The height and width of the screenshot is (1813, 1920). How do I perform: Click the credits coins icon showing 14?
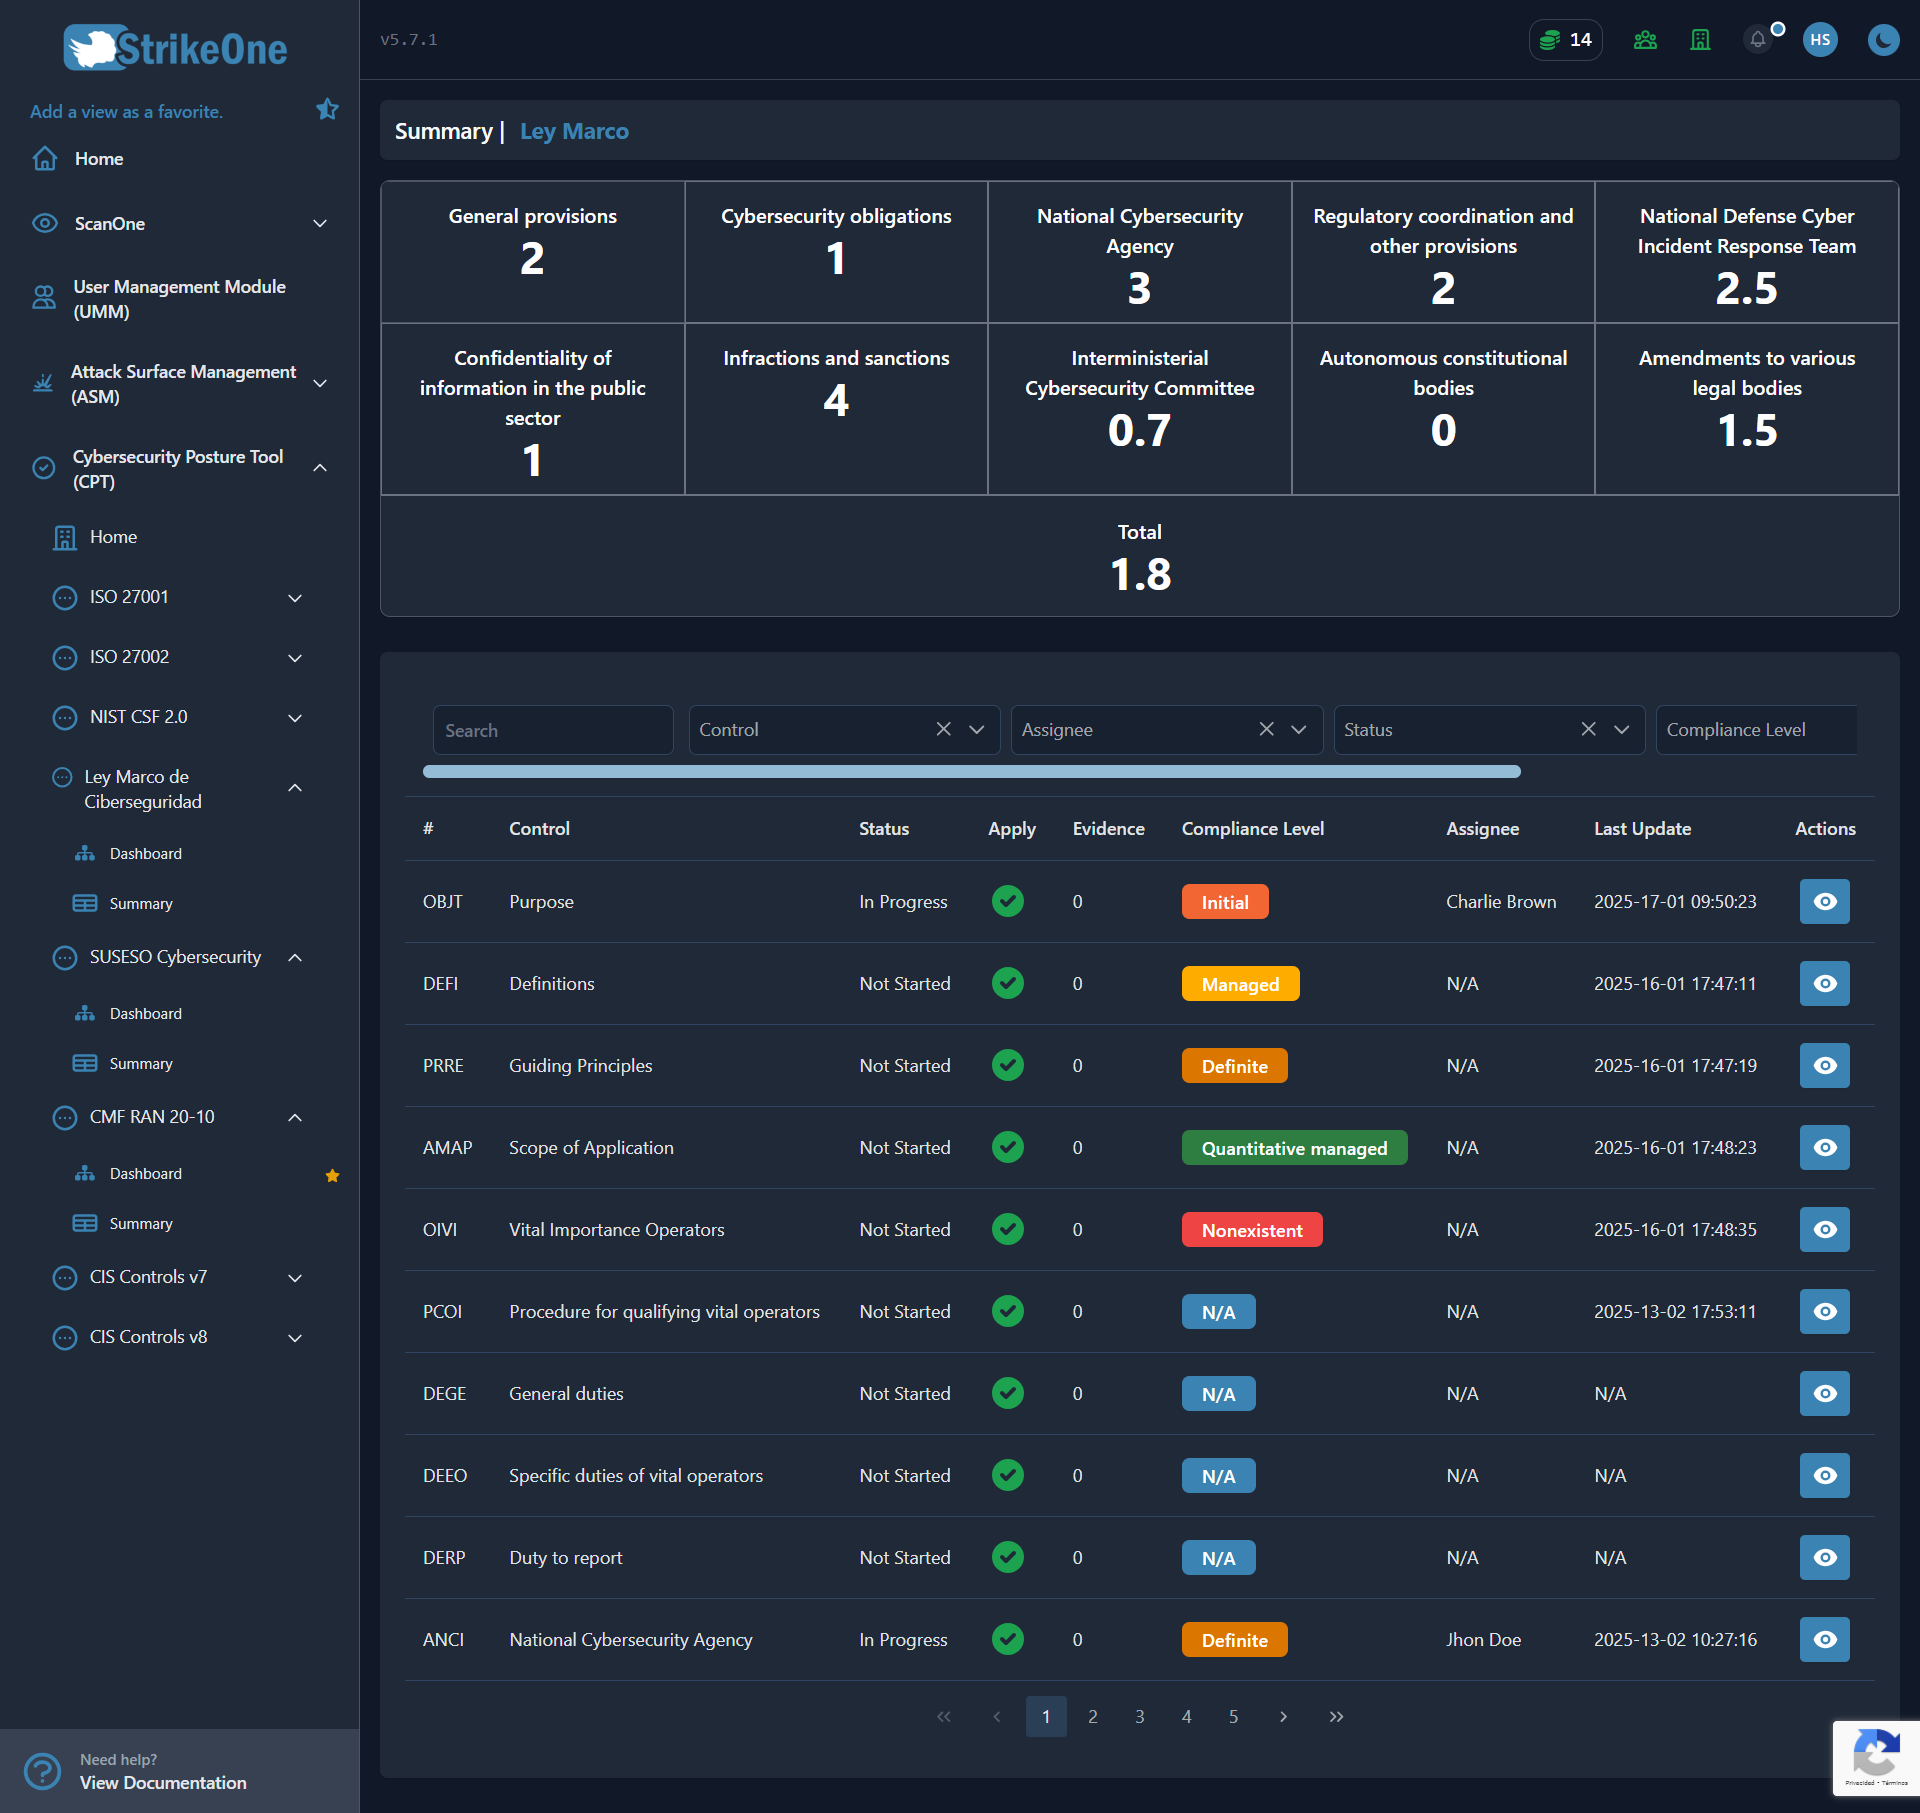(x=1565, y=40)
